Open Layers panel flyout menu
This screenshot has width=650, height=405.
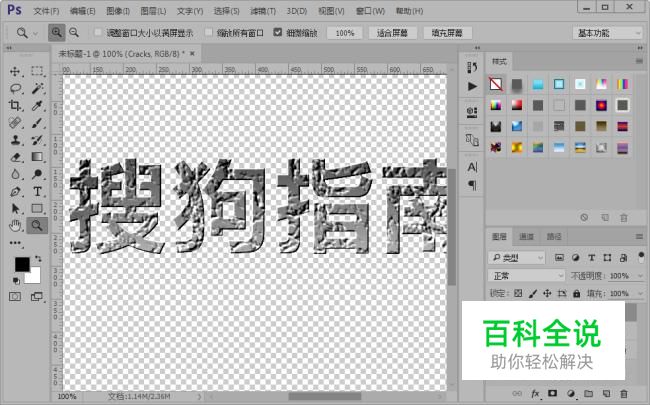(x=639, y=237)
